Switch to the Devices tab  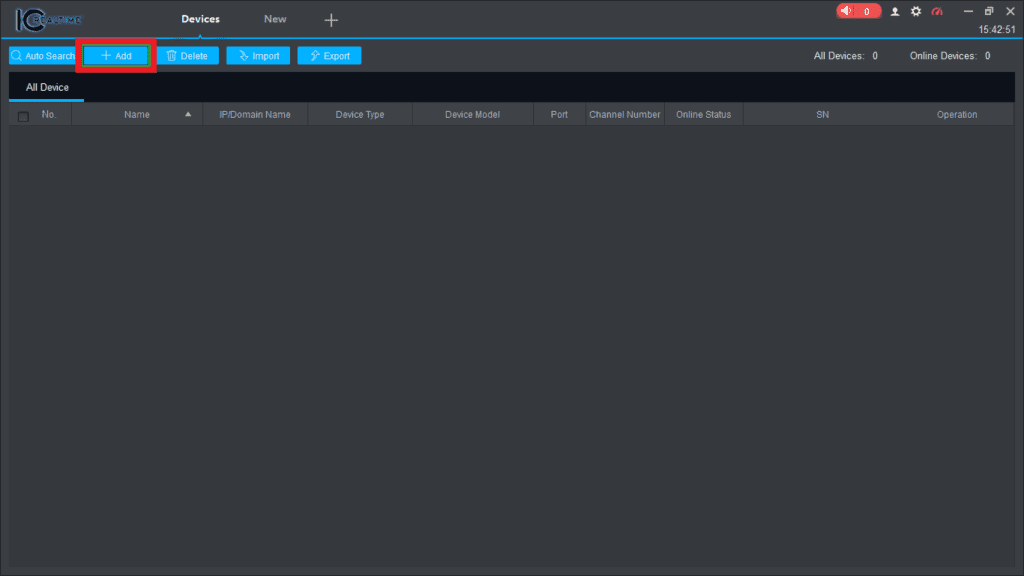point(200,19)
